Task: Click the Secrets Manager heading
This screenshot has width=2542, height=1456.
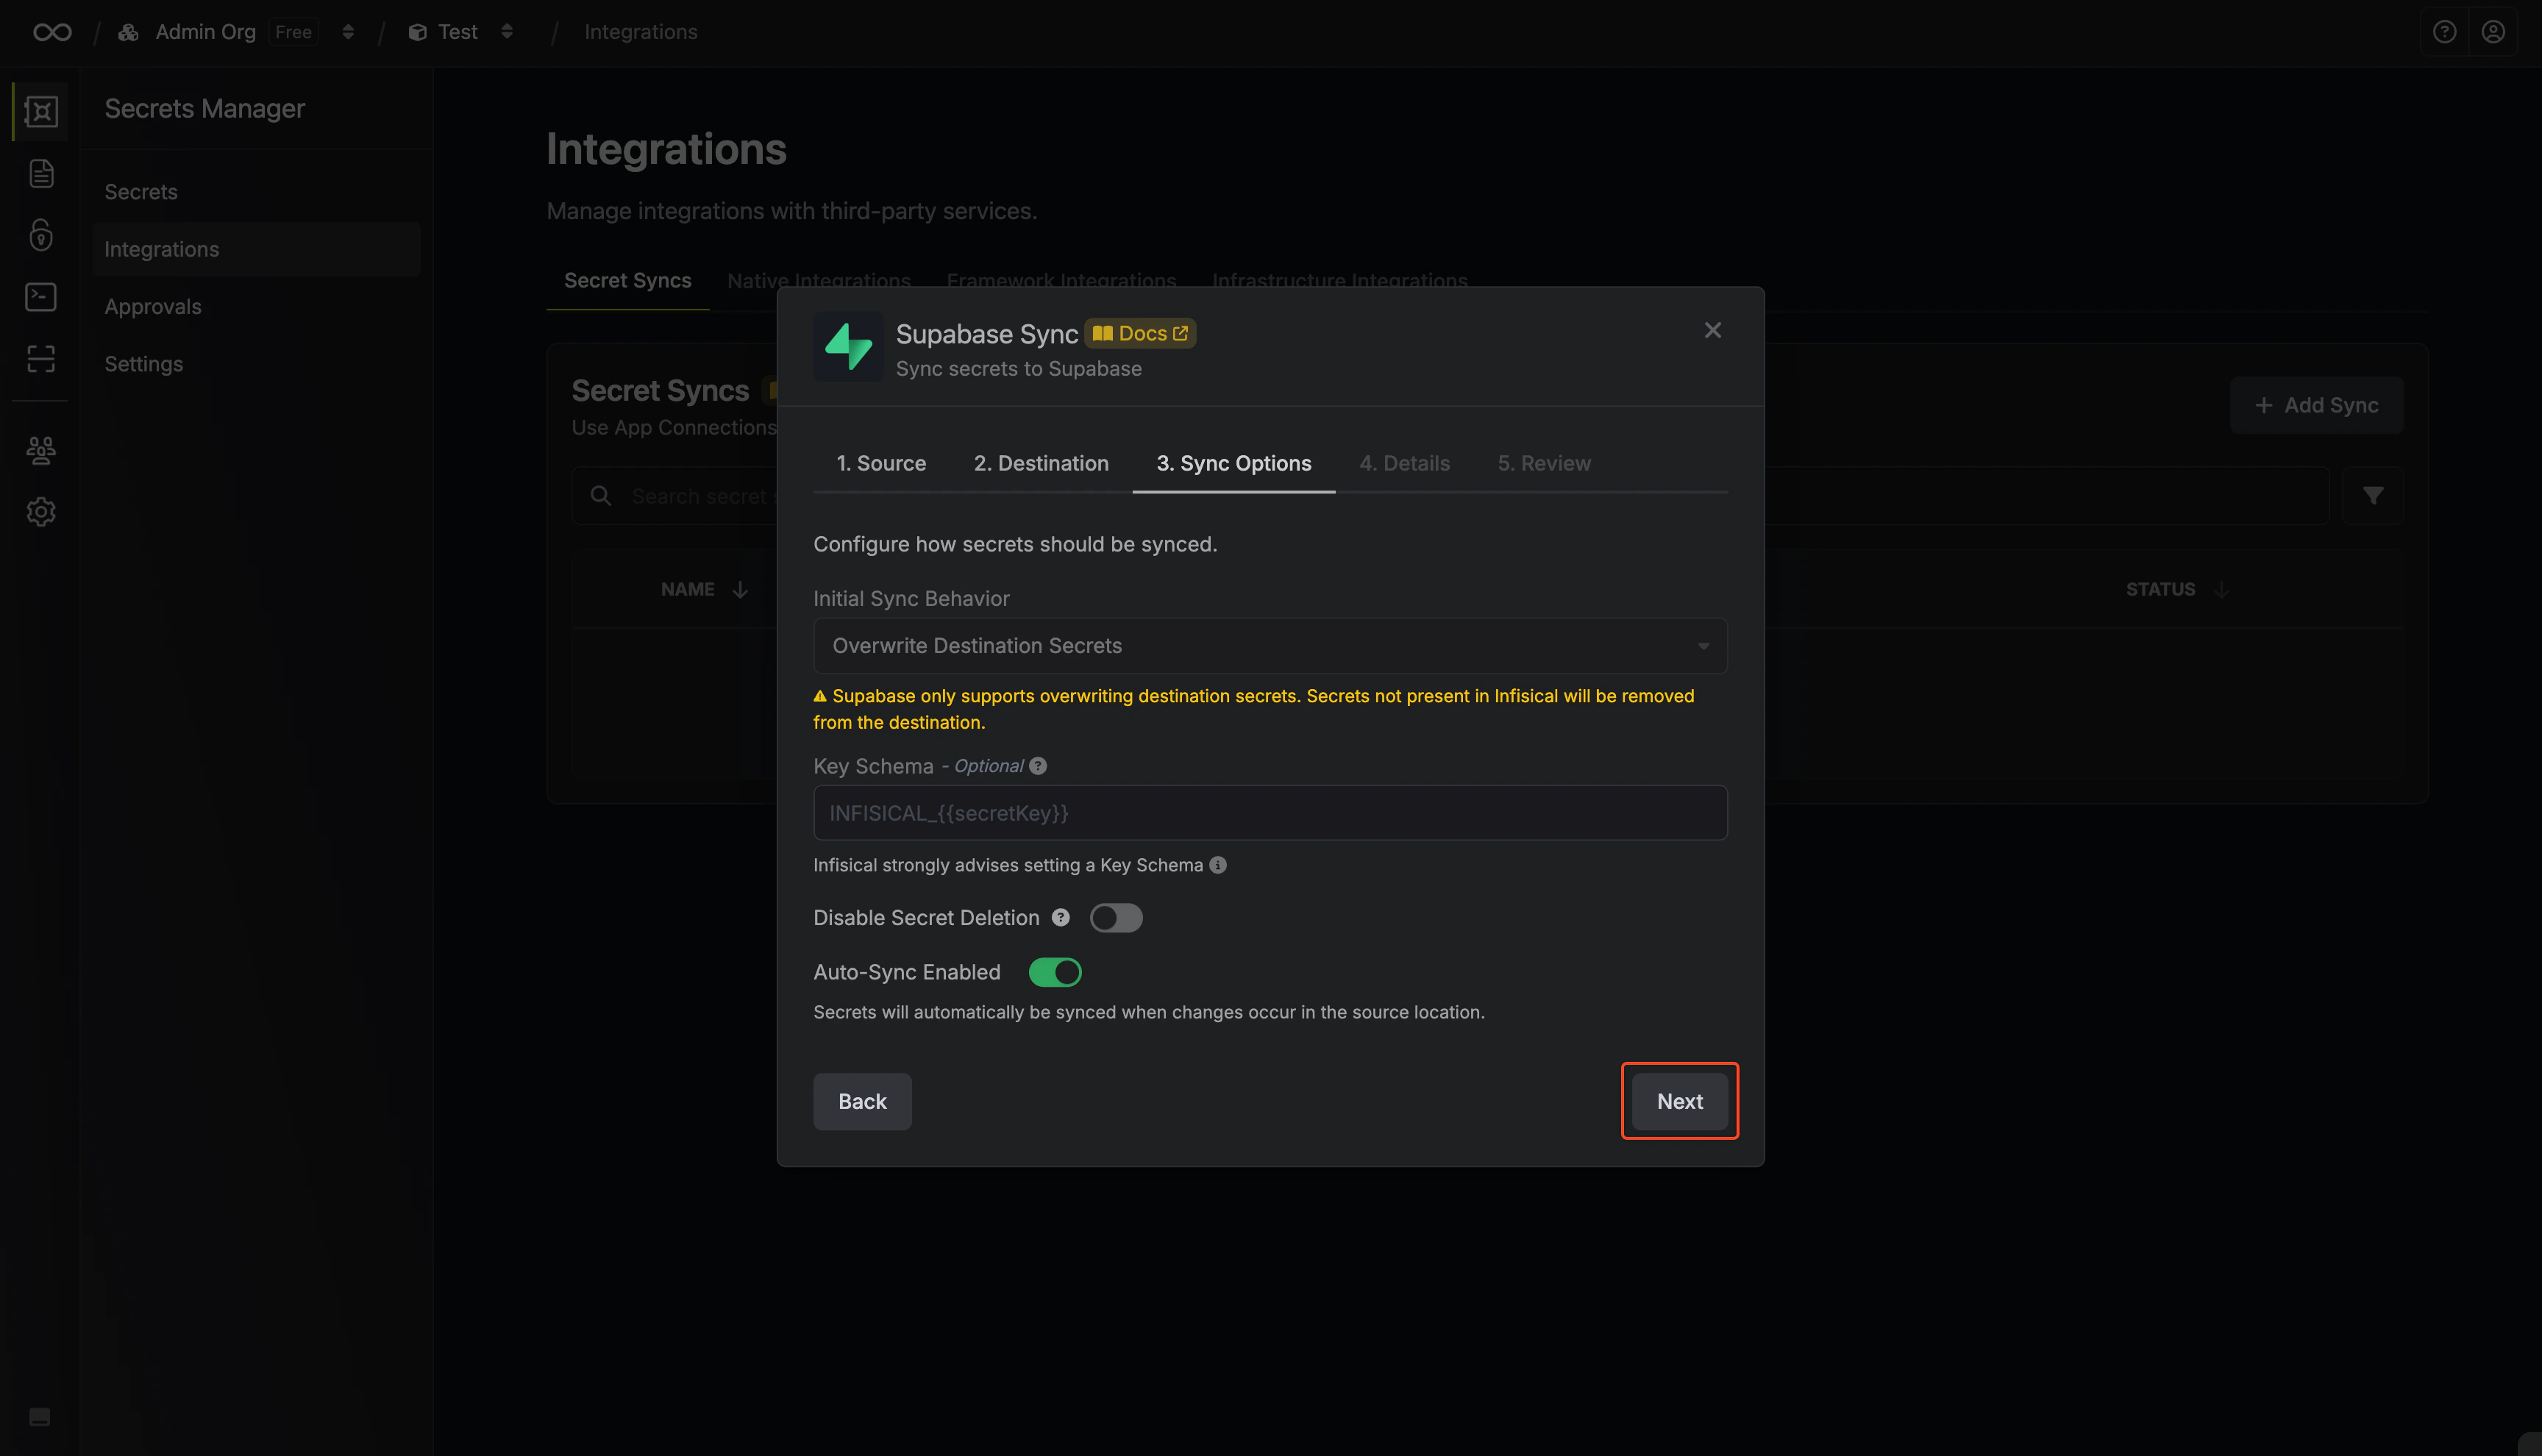Action: click(x=204, y=108)
